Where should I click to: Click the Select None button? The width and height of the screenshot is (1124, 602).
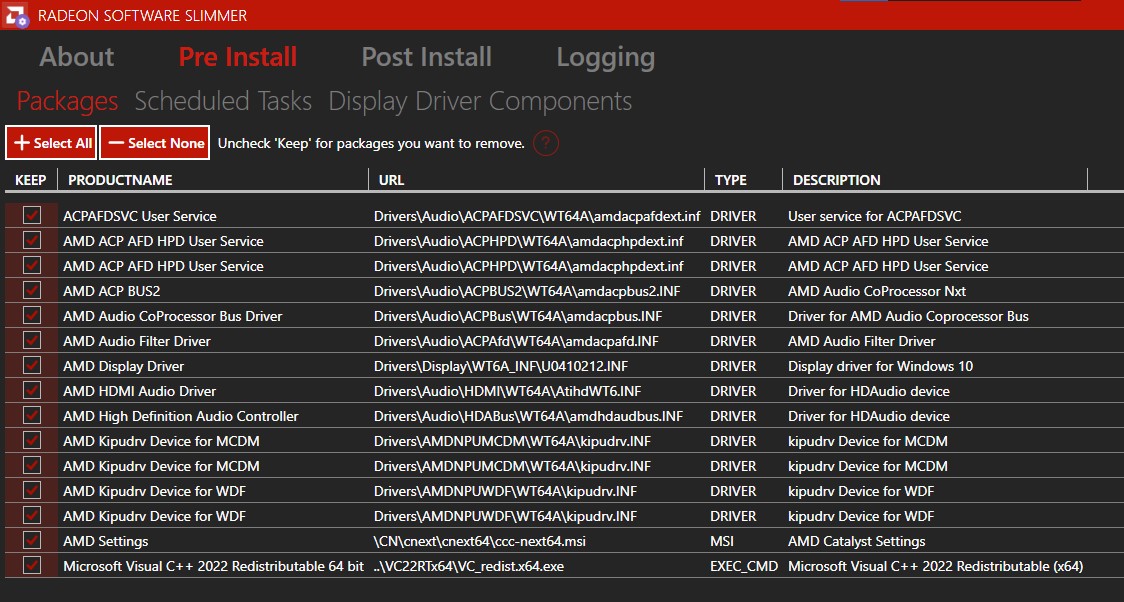pos(155,143)
